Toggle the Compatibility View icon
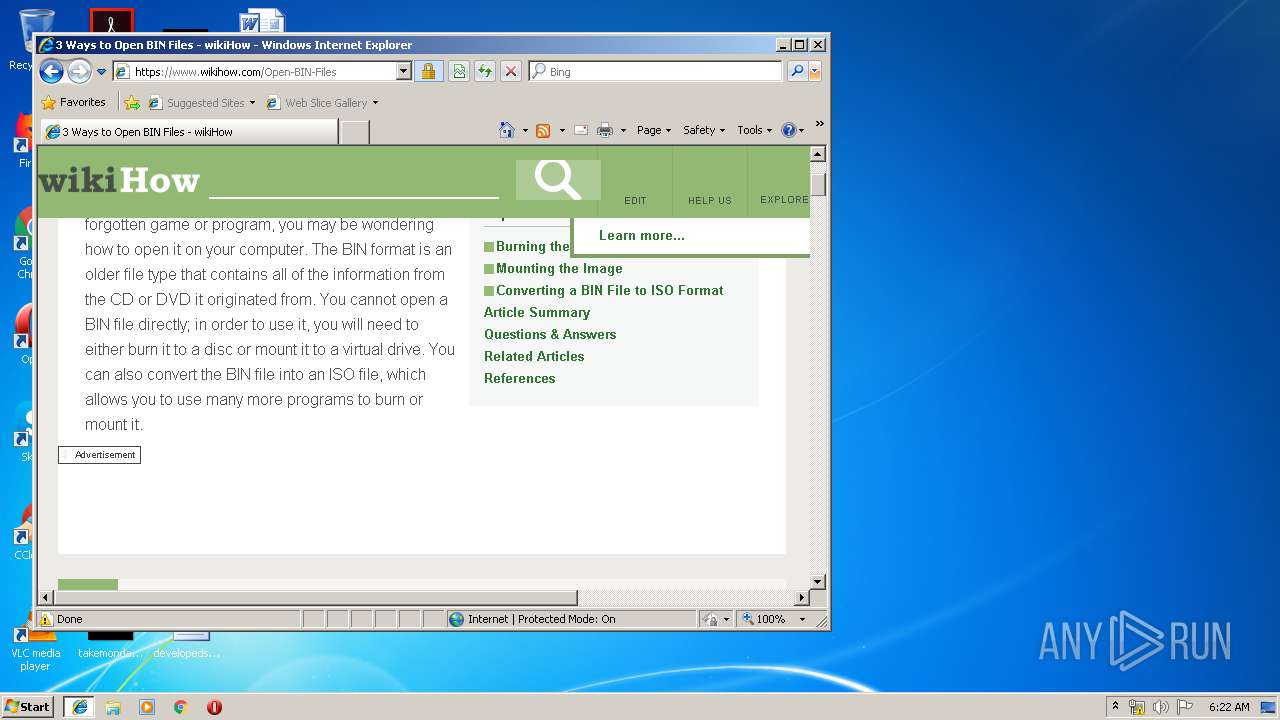 tap(458, 71)
